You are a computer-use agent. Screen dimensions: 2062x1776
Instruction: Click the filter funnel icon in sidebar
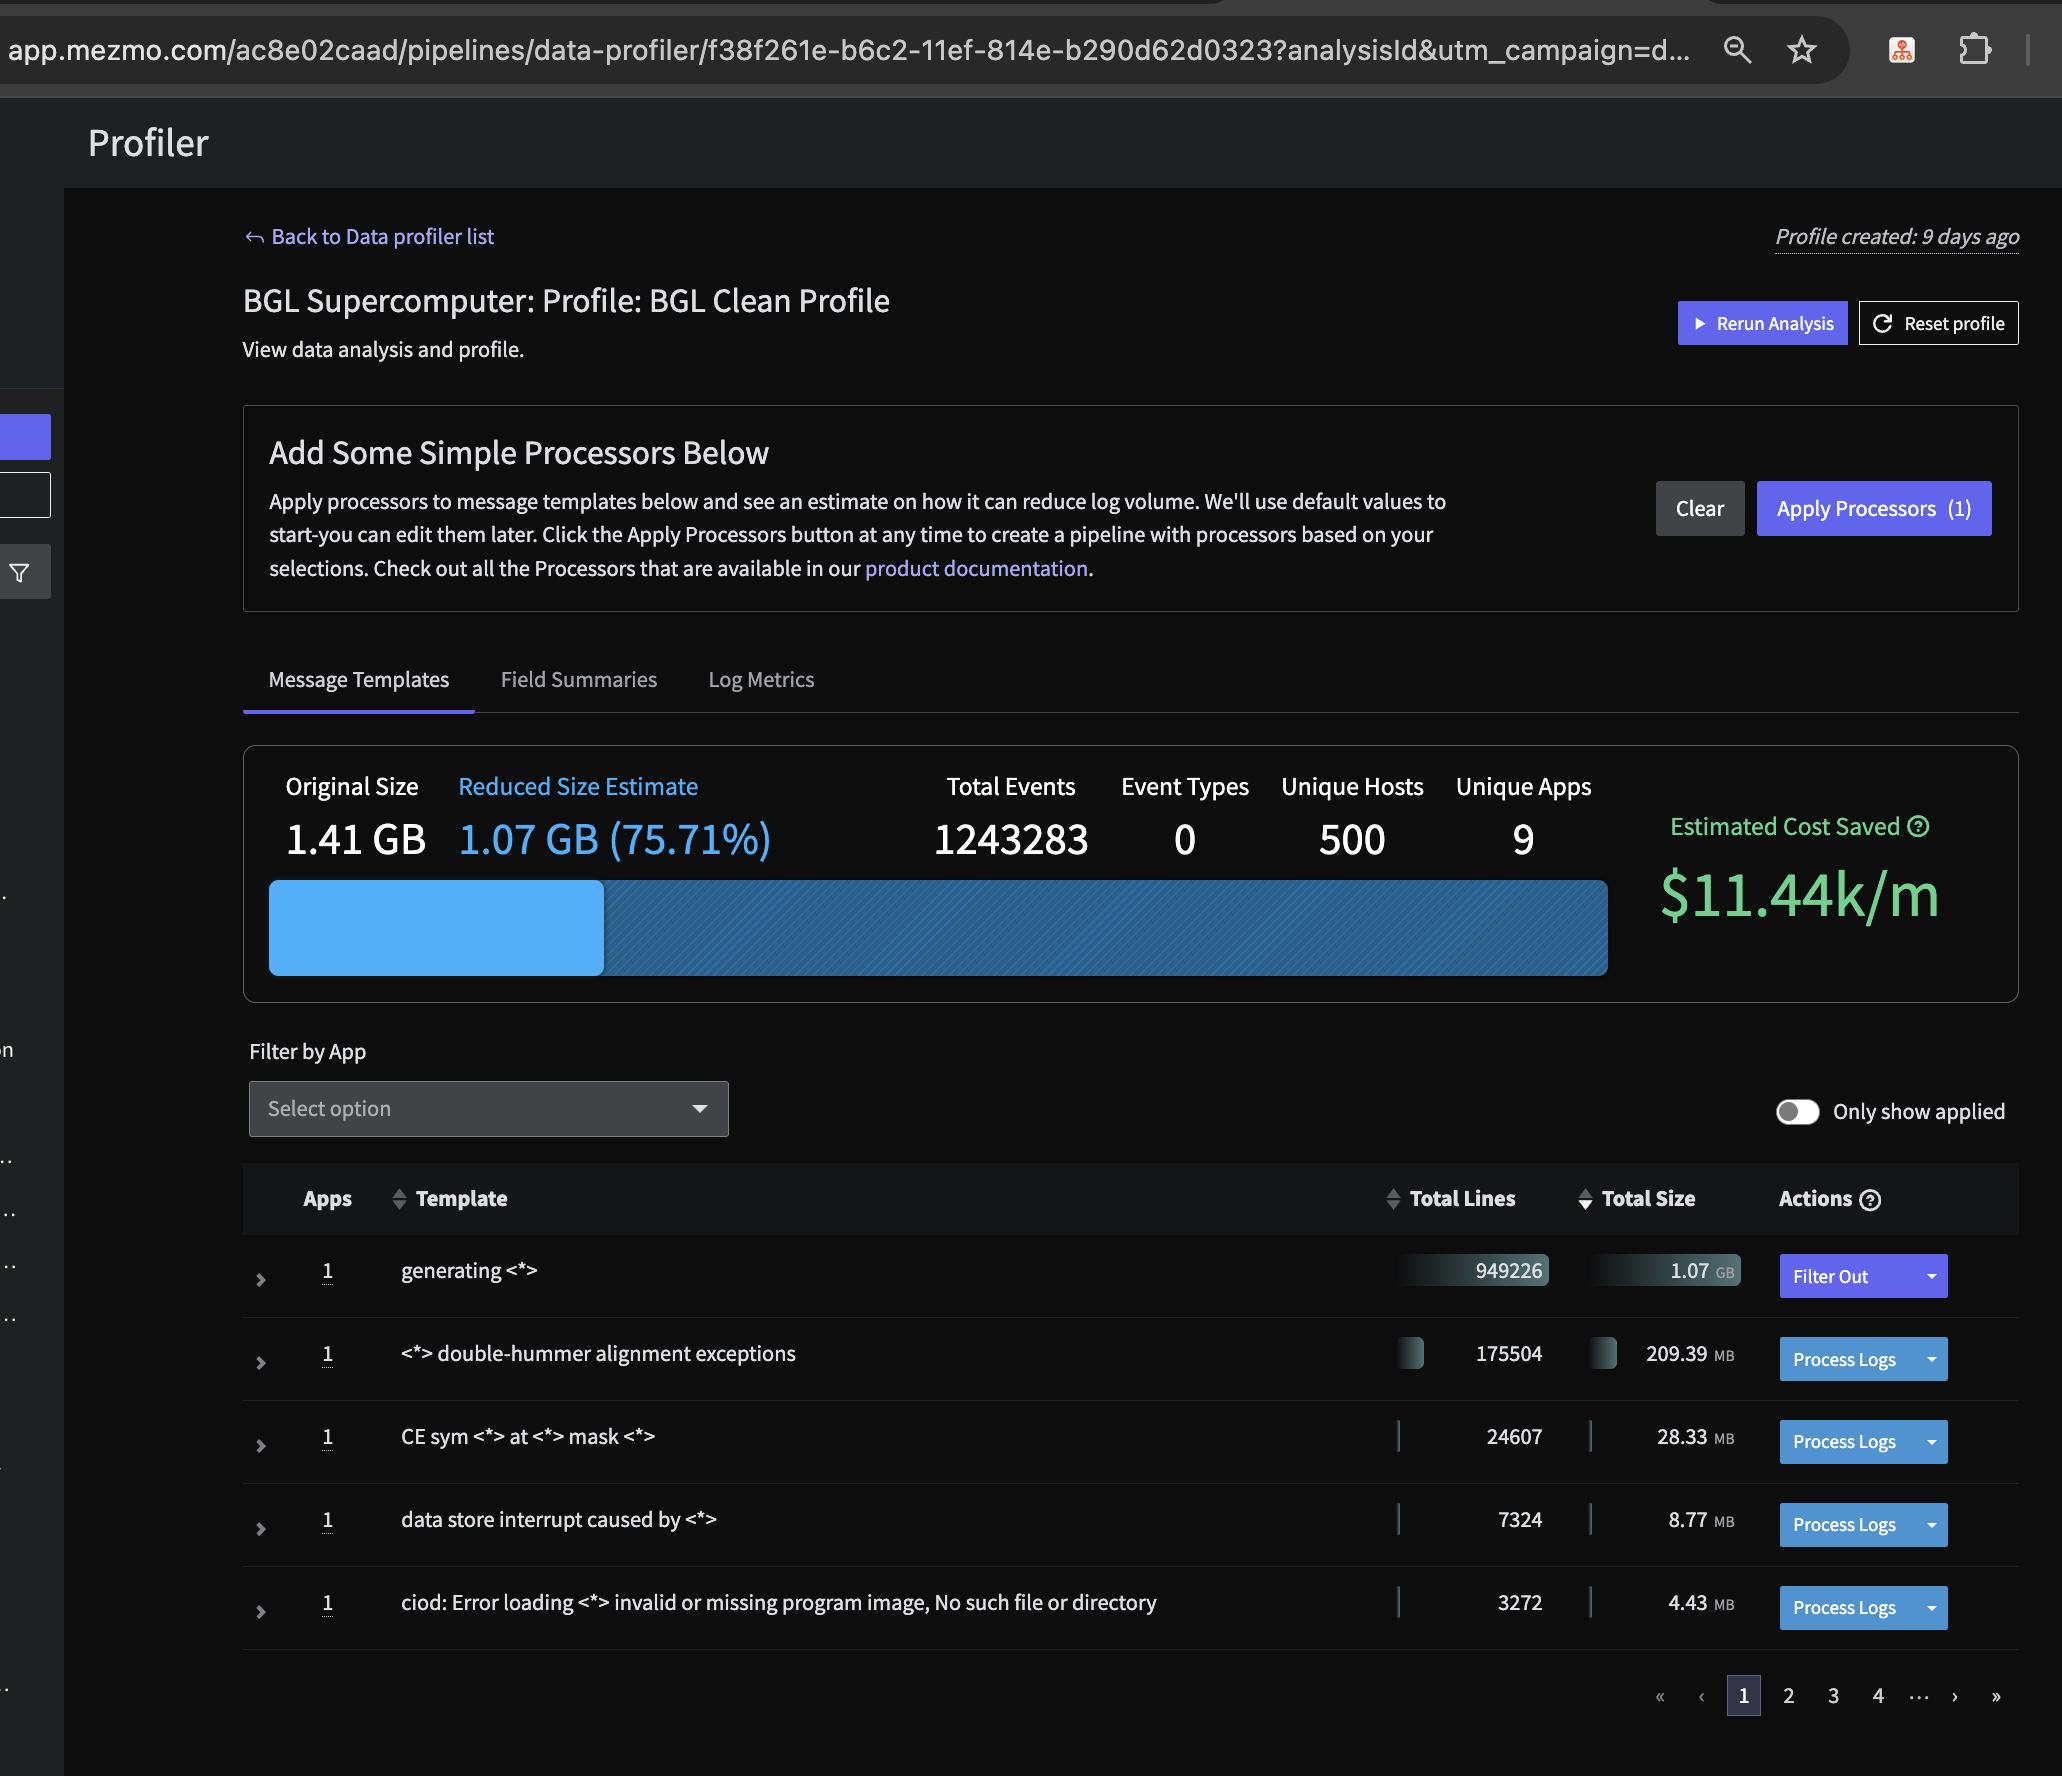coord(20,573)
